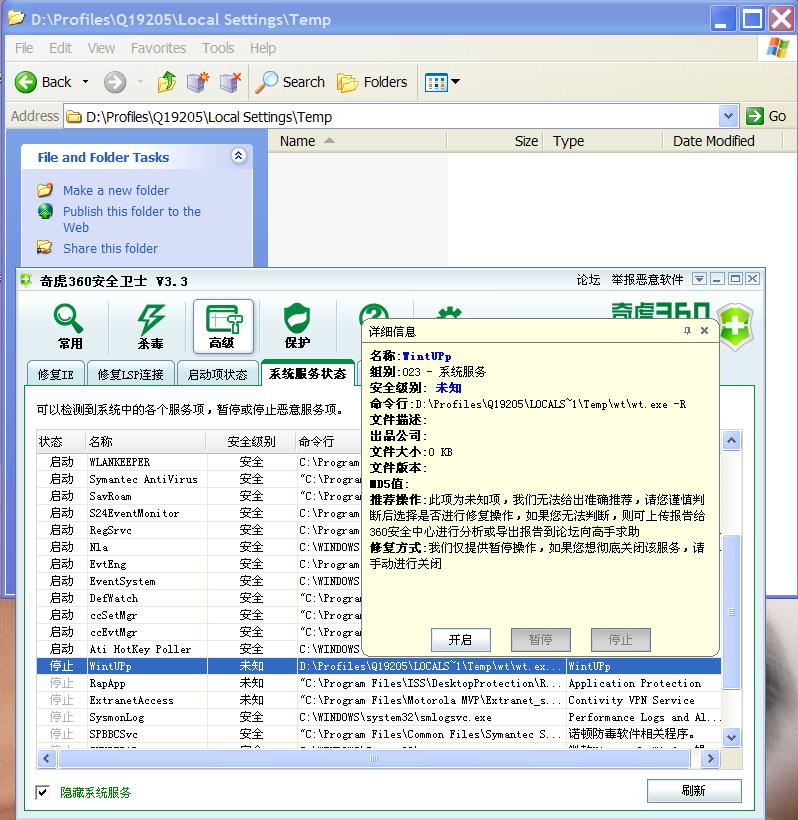
Task: Select the ExtranetAccess service row
Action: pos(379,700)
